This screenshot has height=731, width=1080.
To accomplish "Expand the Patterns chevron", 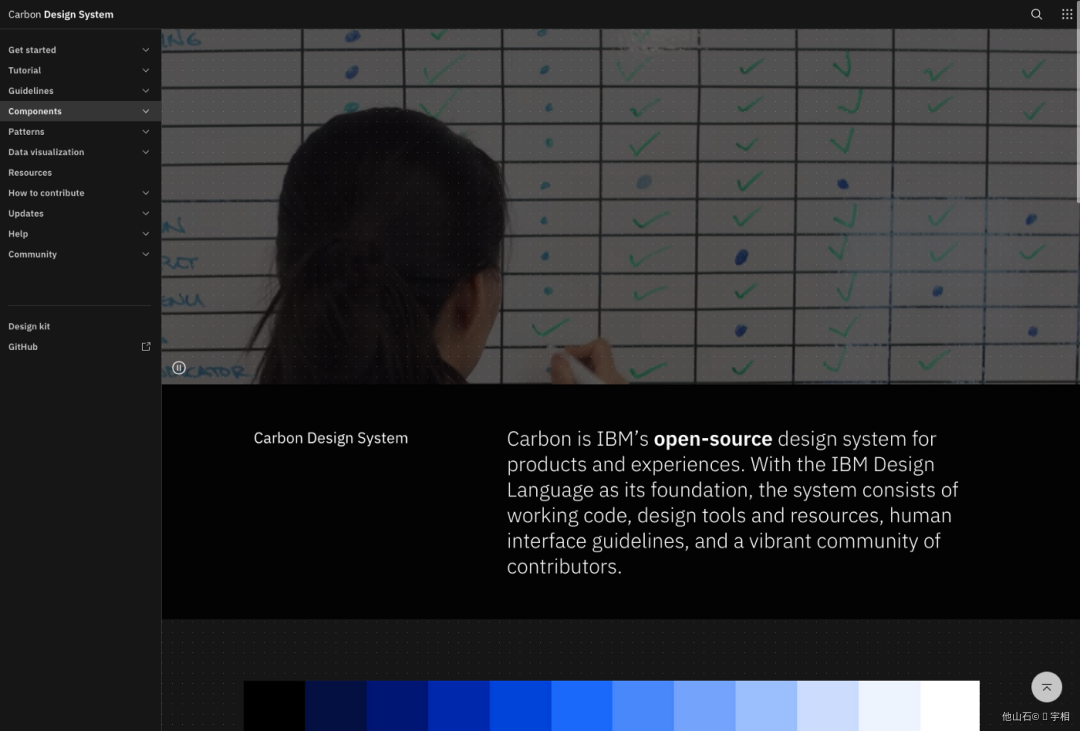I will click(x=145, y=132).
